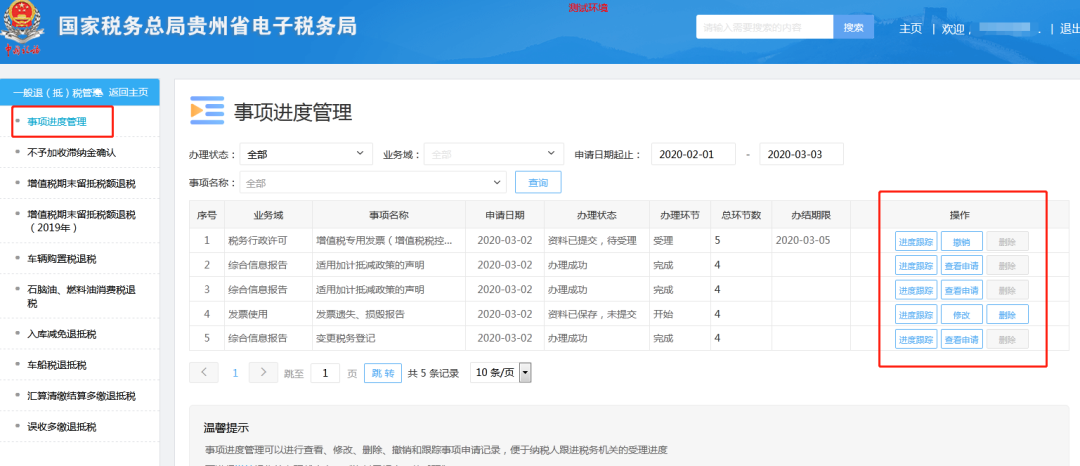This screenshot has height=466, width=1080.
Task: Click the 办理状态 column header
Action: pyautogui.click(x=596, y=215)
